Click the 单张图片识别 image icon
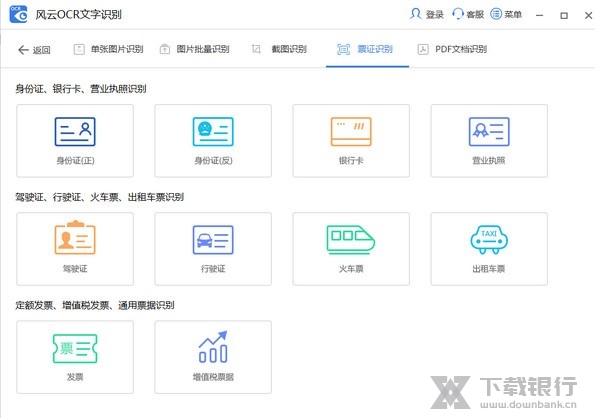This screenshot has height=418, width=595. click(x=79, y=49)
